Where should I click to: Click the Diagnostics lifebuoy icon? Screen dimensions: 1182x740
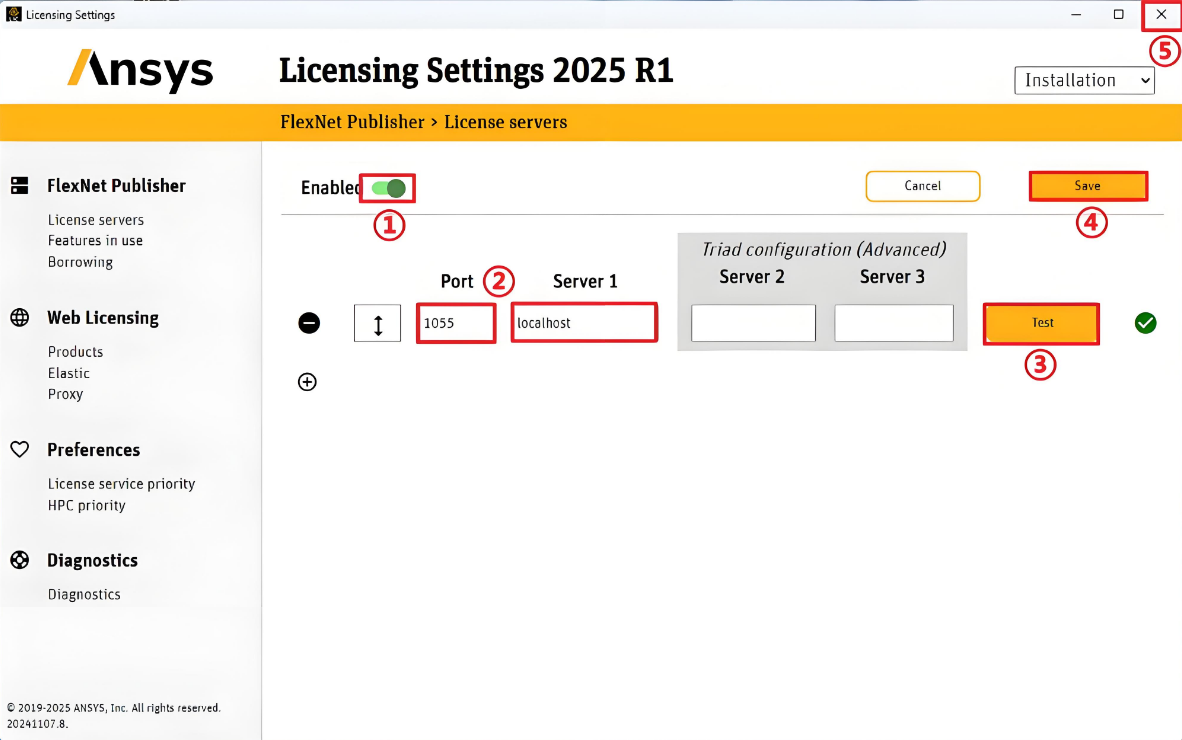pyautogui.click(x=20, y=560)
